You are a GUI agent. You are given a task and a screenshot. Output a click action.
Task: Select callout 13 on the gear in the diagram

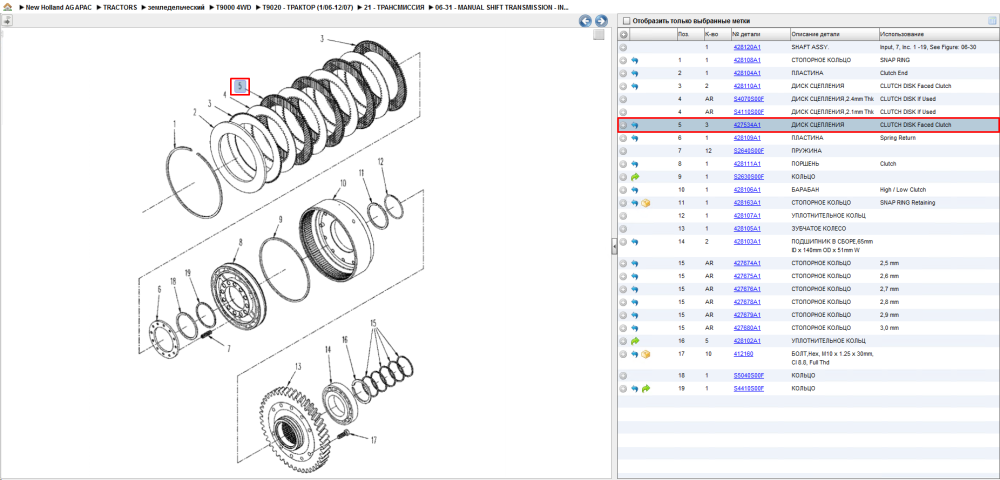(297, 367)
